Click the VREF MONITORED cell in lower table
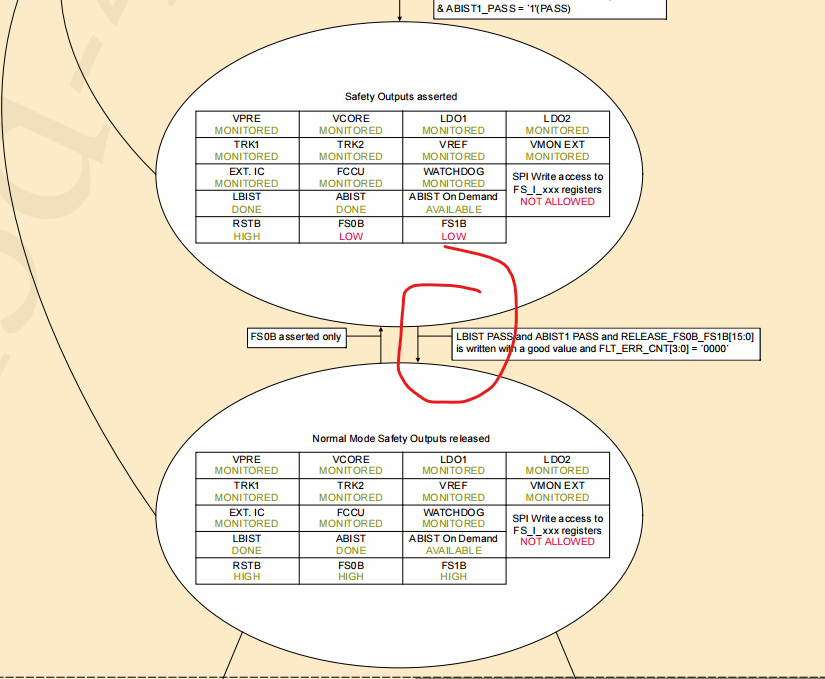This screenshot has height=679, width=825. point(454,492)
